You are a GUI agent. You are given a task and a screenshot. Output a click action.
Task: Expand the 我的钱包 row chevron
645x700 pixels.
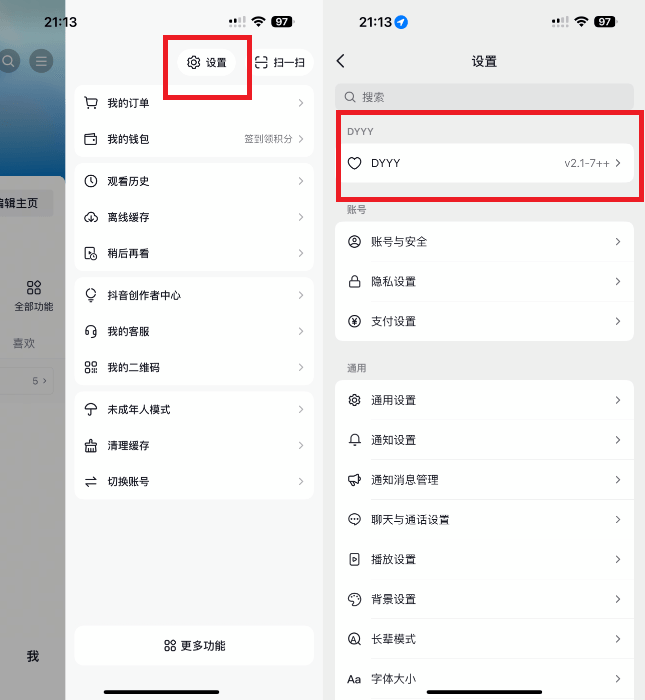click(x=301, y=139)
